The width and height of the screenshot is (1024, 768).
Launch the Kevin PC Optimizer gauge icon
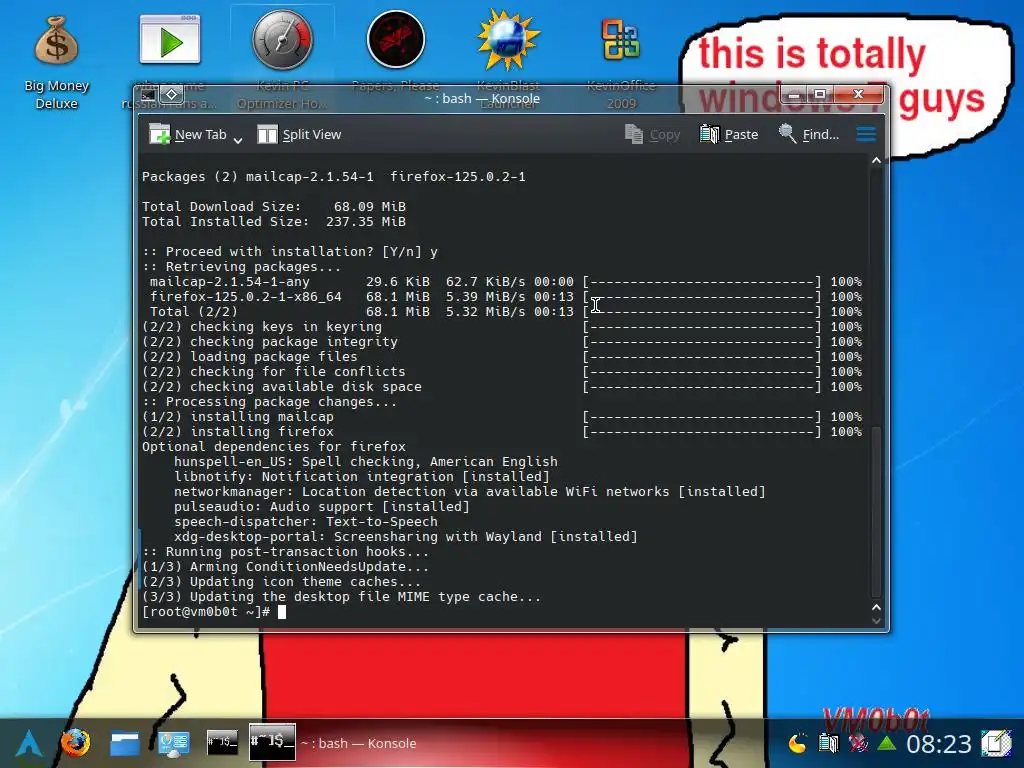point(282,39)
